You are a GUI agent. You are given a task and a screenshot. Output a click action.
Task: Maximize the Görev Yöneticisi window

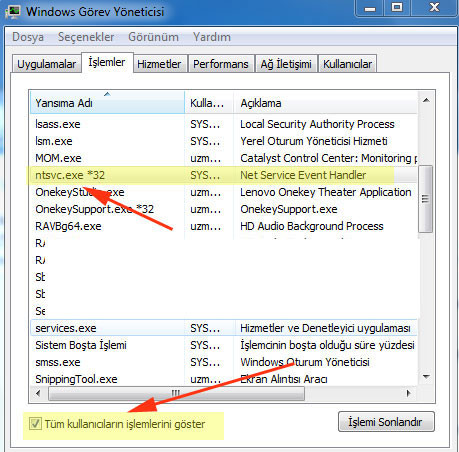(x=397, y=7)
